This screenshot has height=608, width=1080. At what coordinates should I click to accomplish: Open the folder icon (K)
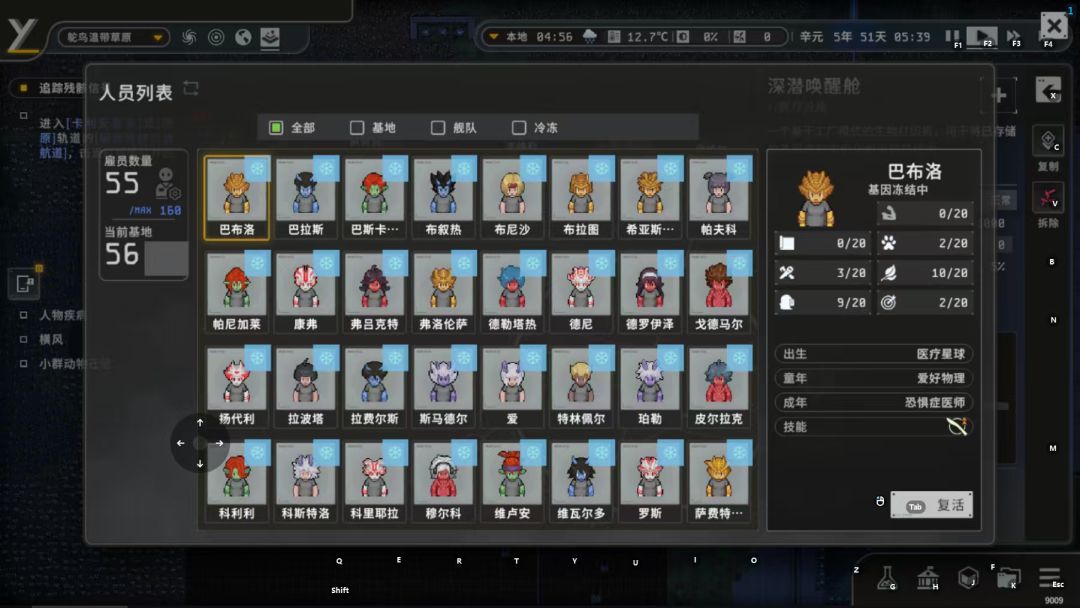(x=1008, y=578)
